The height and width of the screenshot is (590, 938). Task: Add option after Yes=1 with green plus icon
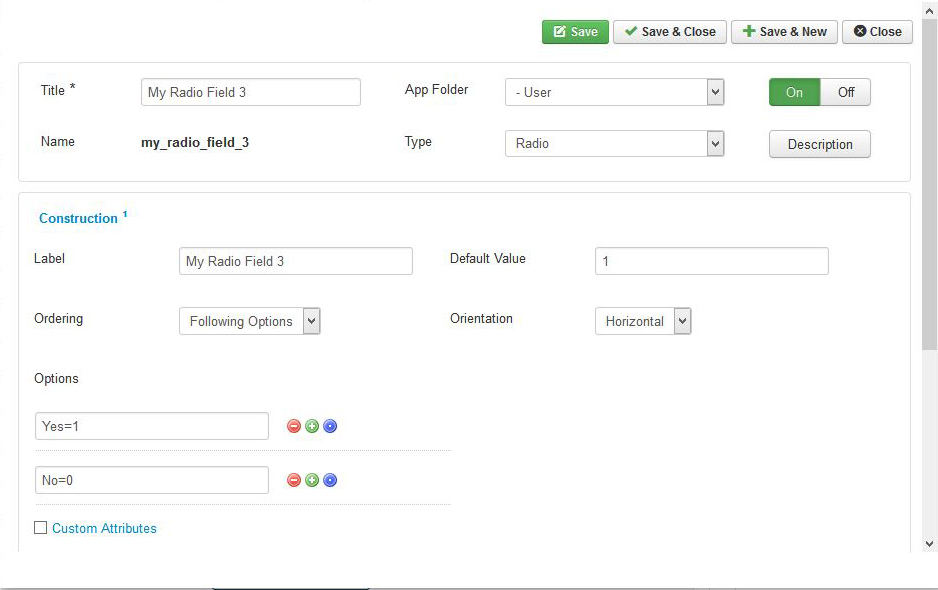tap(312, 426)
